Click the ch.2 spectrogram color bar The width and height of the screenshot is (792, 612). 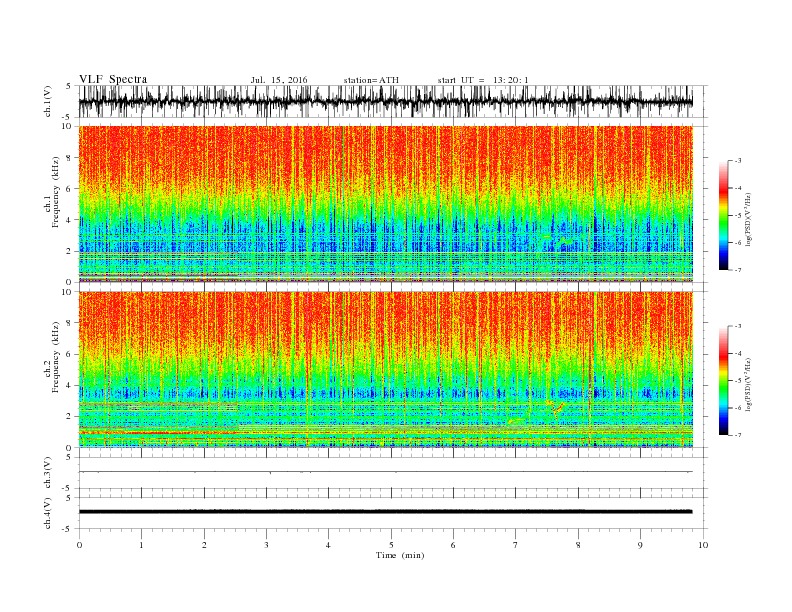pos(723,380)
